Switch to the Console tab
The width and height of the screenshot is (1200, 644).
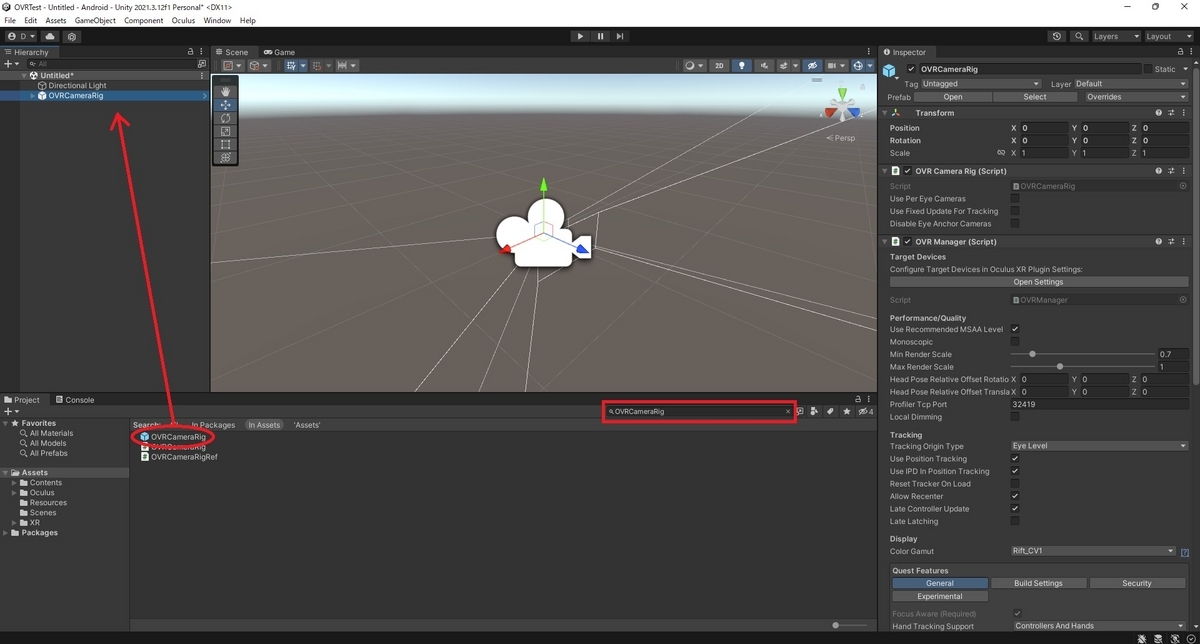(74, 400)
